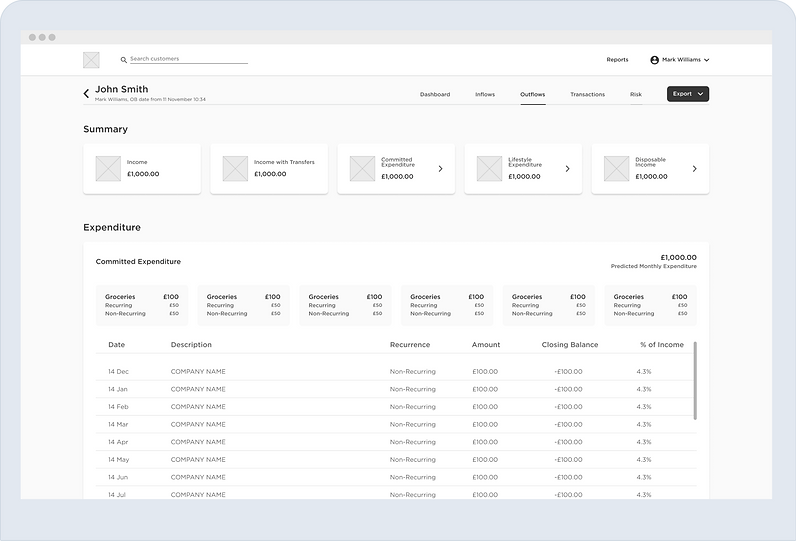Select the Outflows tab
The width and height of the screenshot is (796, 541).
point(533,94)
